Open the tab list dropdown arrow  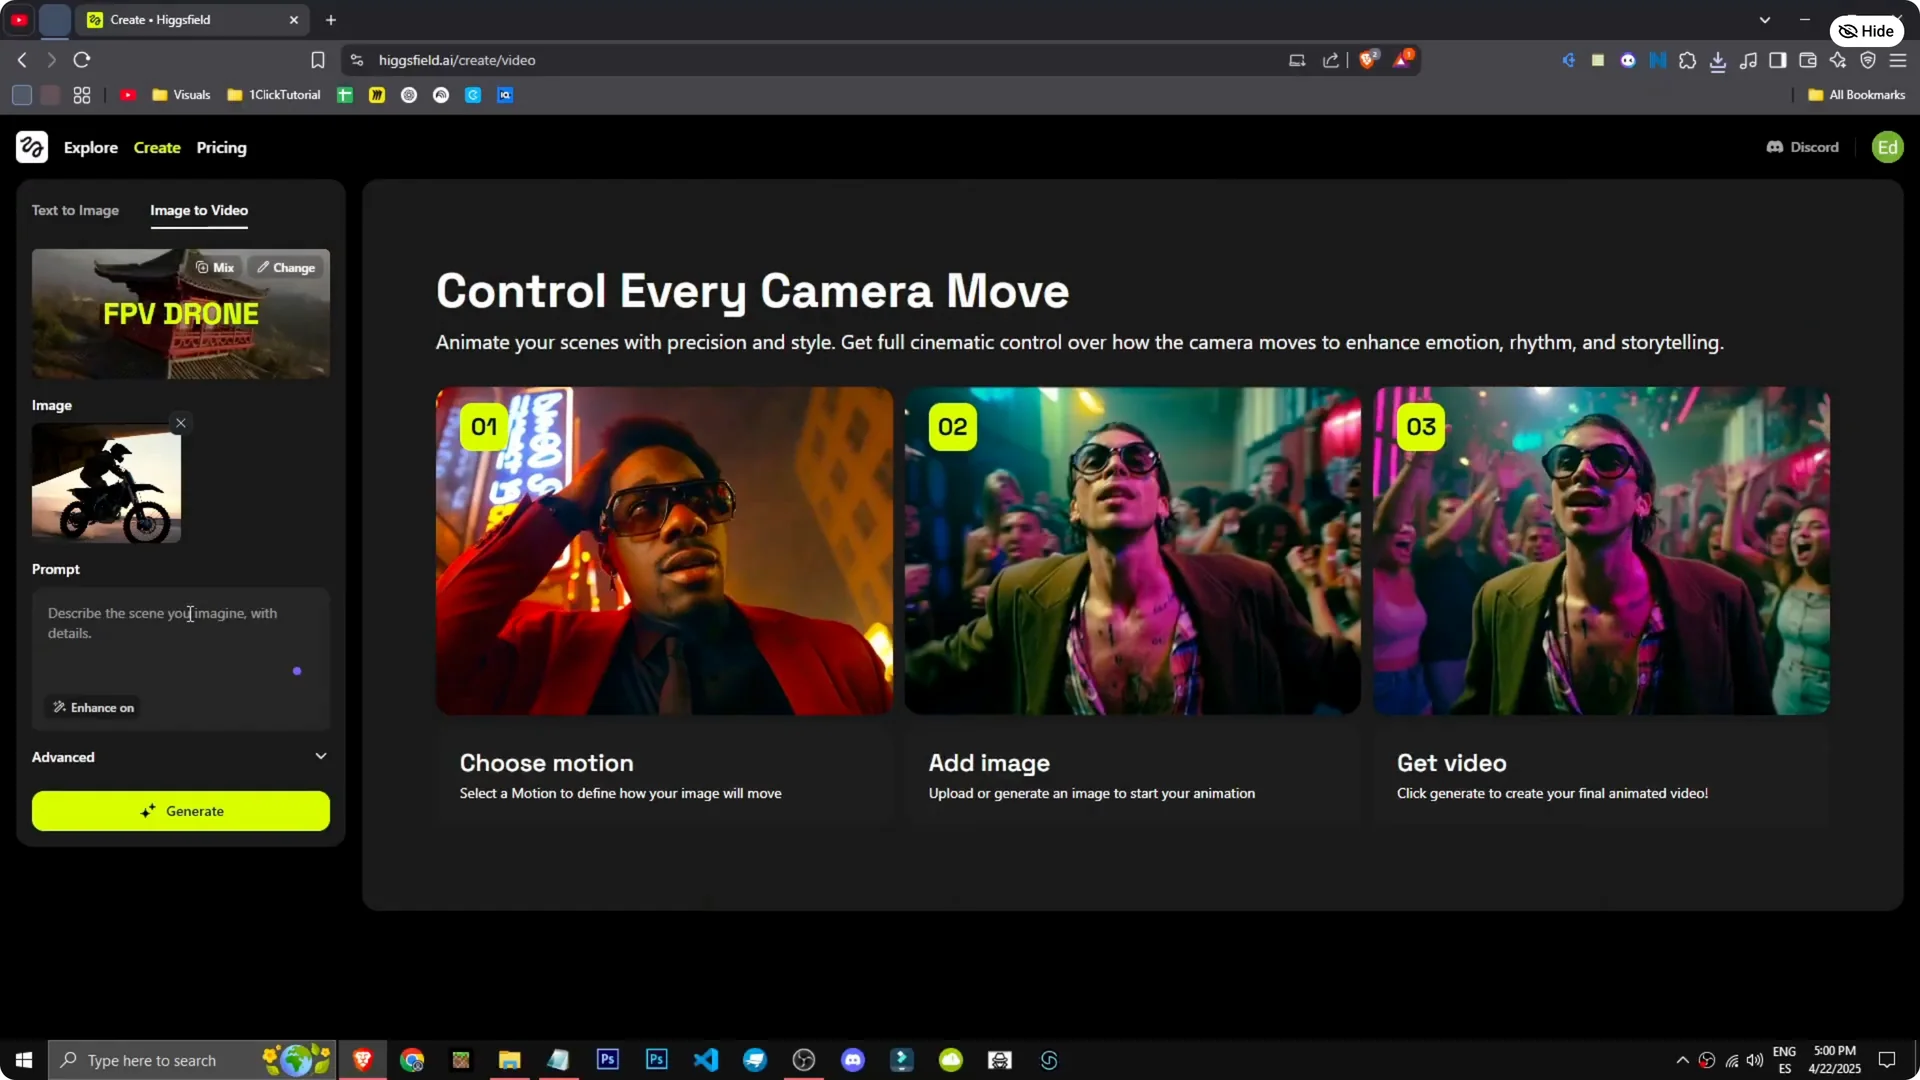1766,19
